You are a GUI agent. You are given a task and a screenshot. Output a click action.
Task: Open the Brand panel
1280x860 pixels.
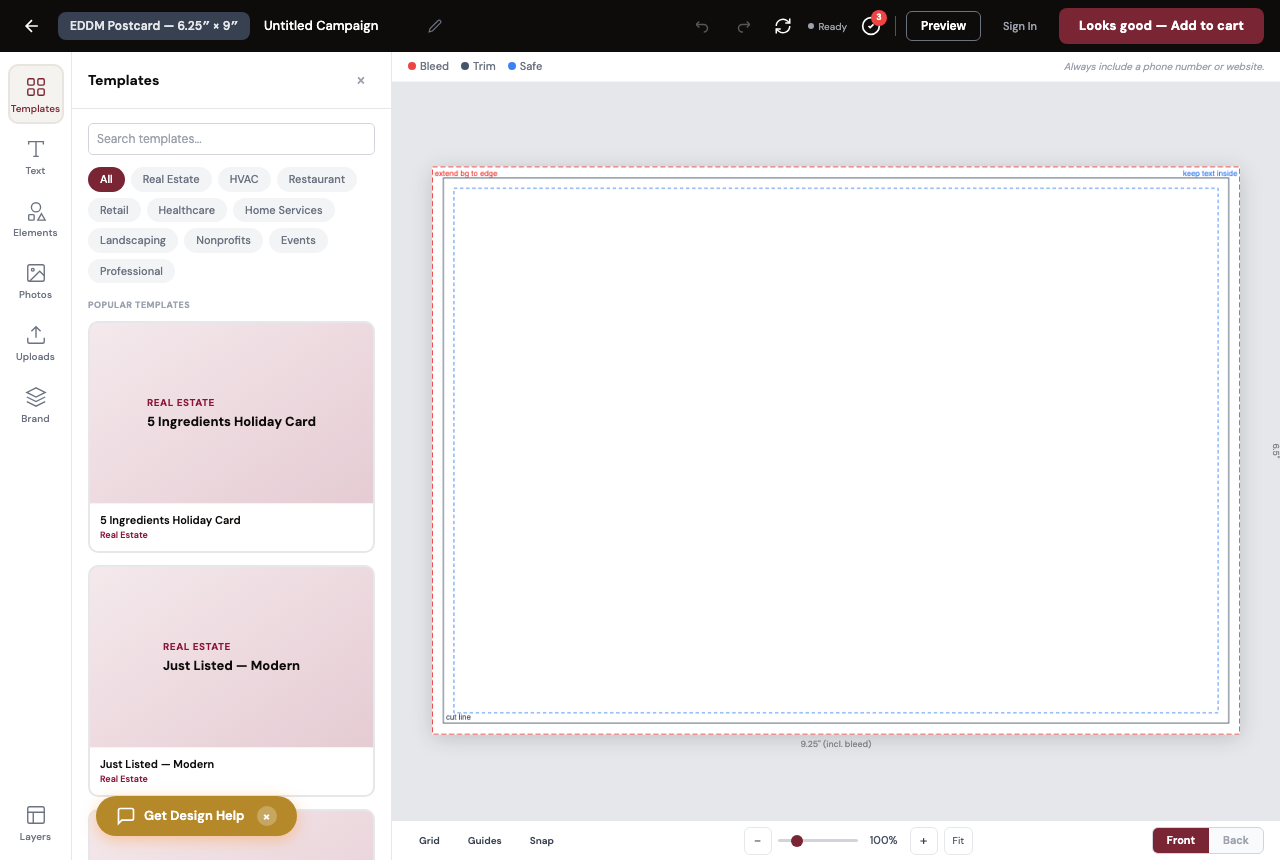click(36, 405)
